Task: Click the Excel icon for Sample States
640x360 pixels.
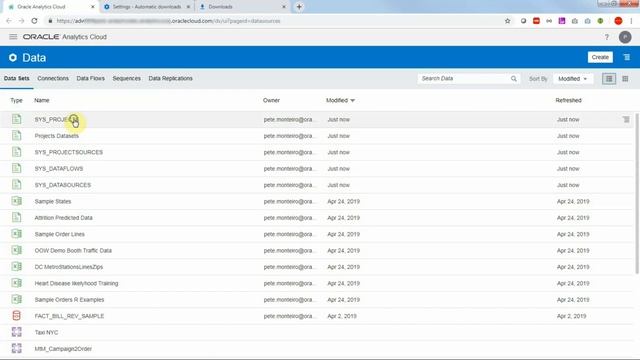Action: [16, 201]
